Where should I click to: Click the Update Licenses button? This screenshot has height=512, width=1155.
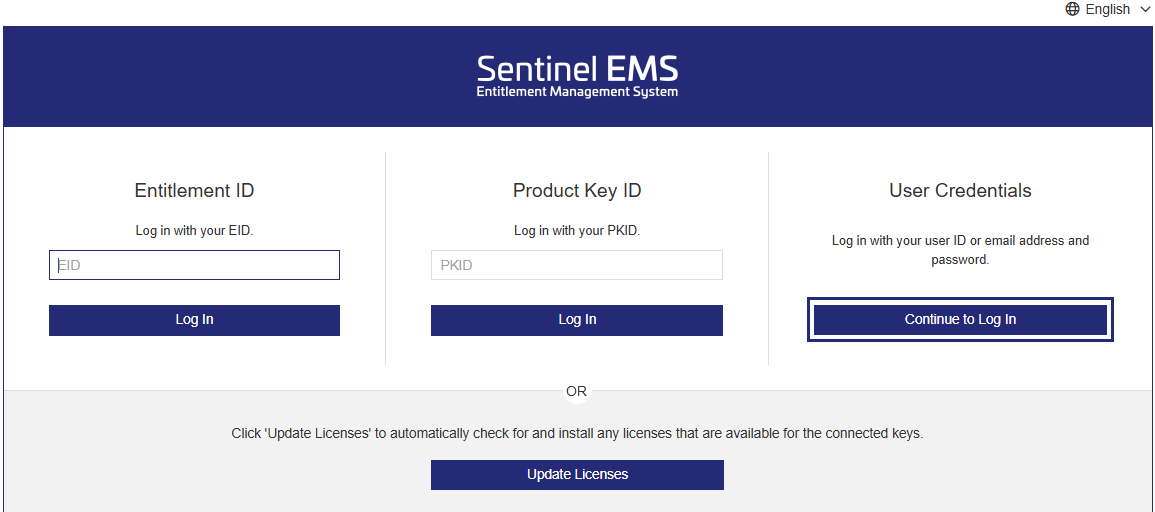point(577,475)
